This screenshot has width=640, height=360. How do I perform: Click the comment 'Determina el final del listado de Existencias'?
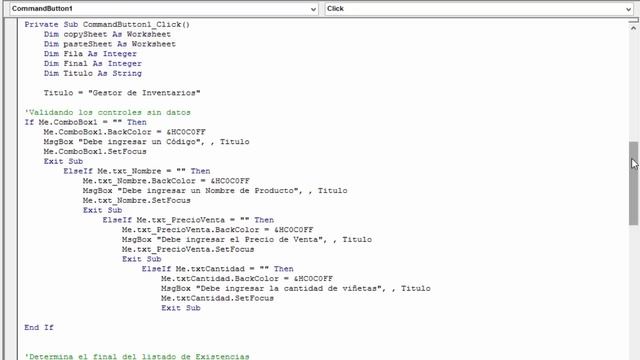(137, 356)
